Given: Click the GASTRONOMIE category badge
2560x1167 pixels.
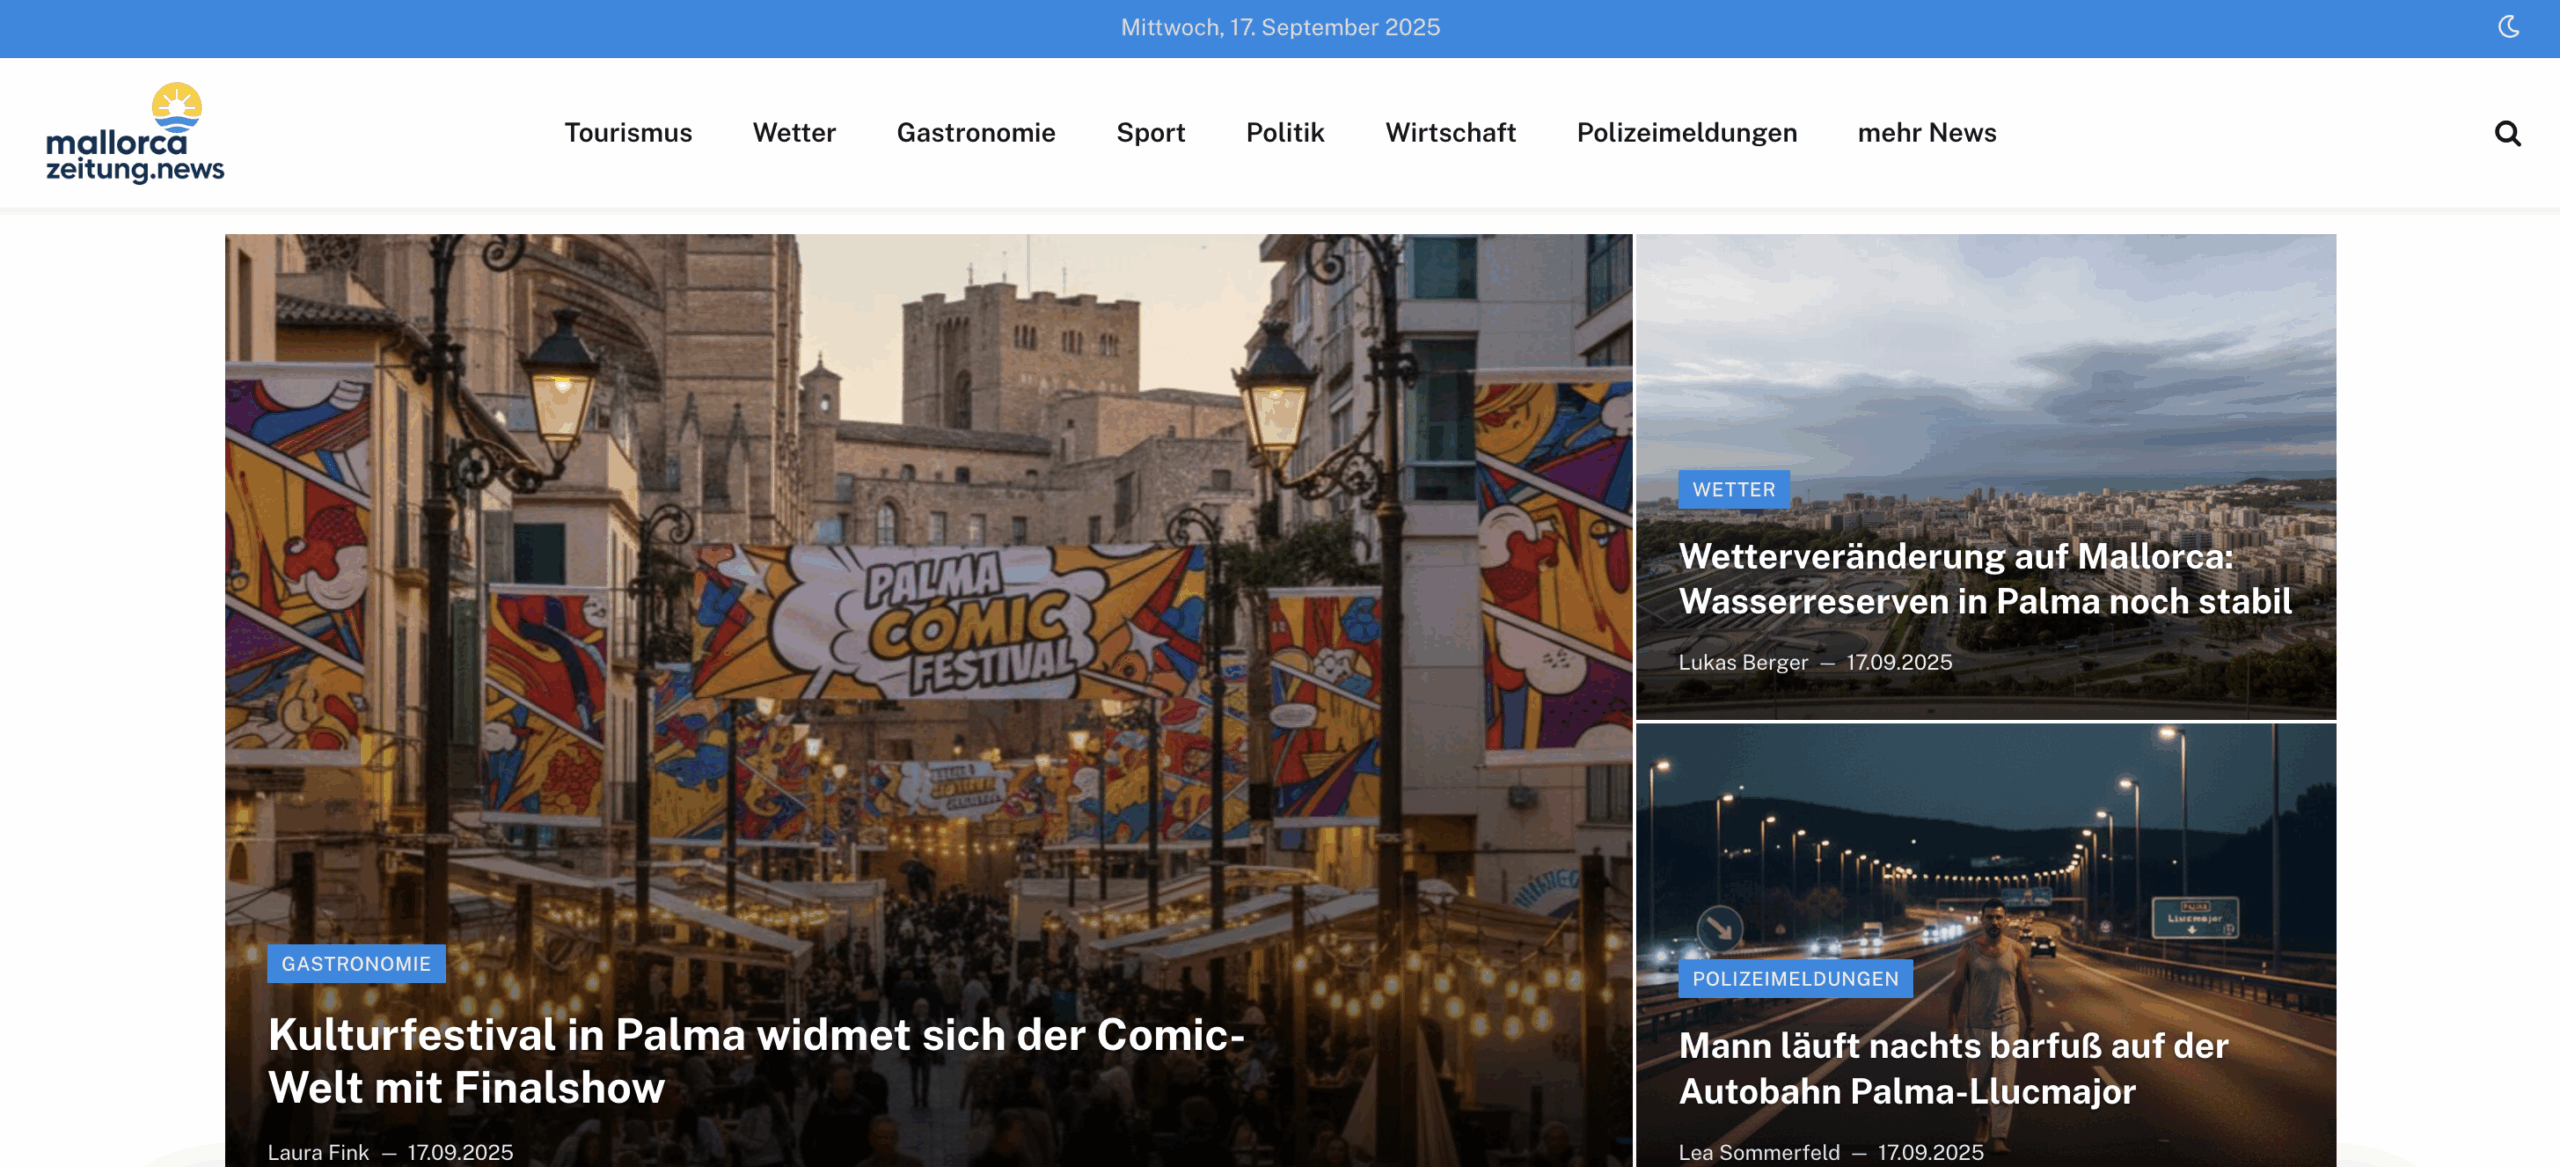Looking at the screenshot, I should click(356, 964).
